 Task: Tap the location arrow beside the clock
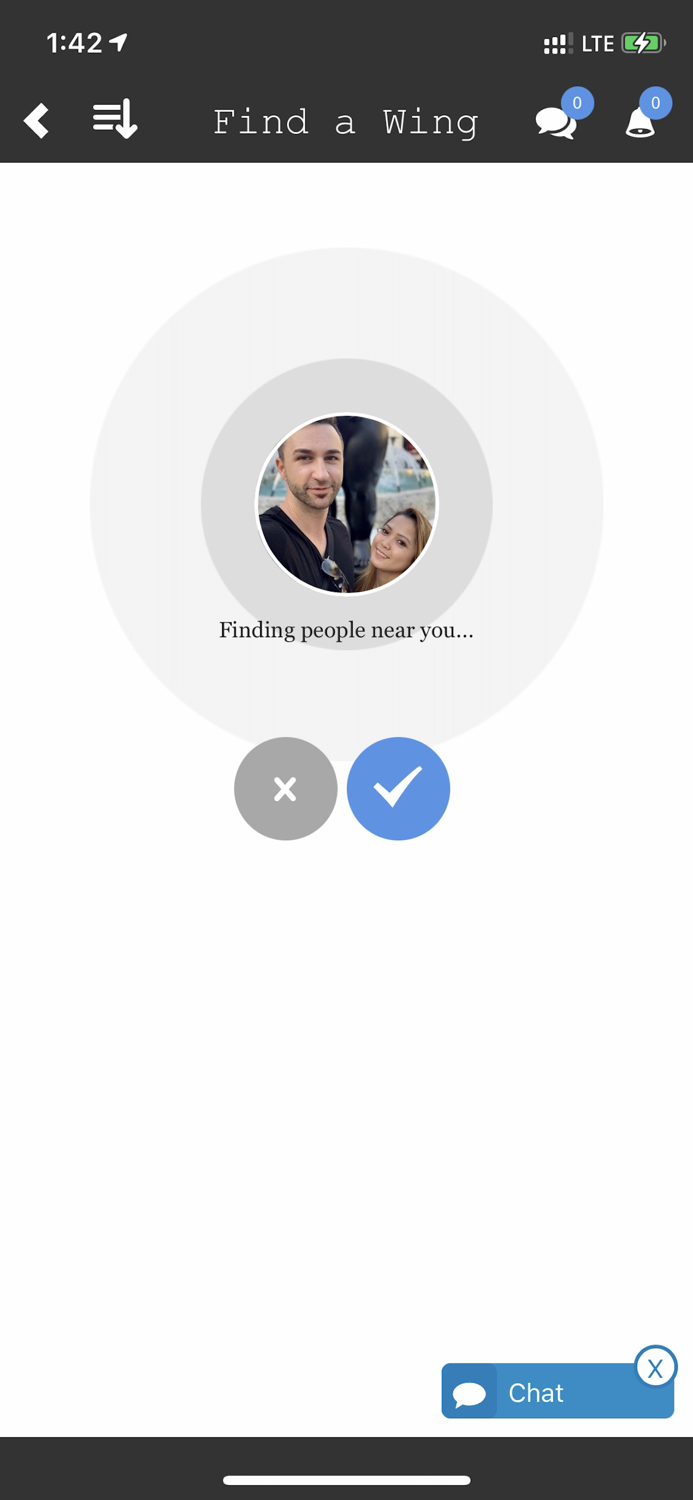pos(119,42)
